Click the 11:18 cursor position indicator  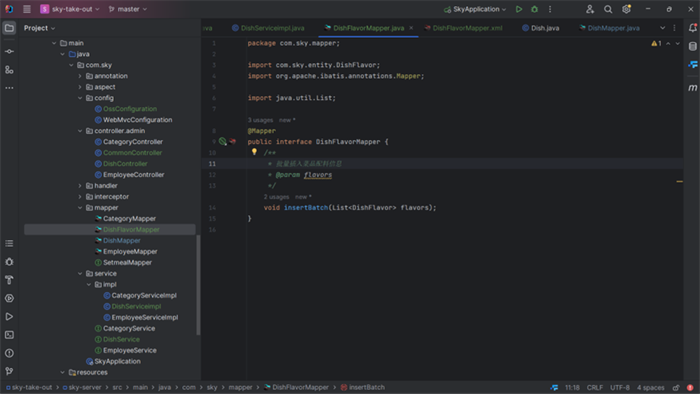(572, 387)
